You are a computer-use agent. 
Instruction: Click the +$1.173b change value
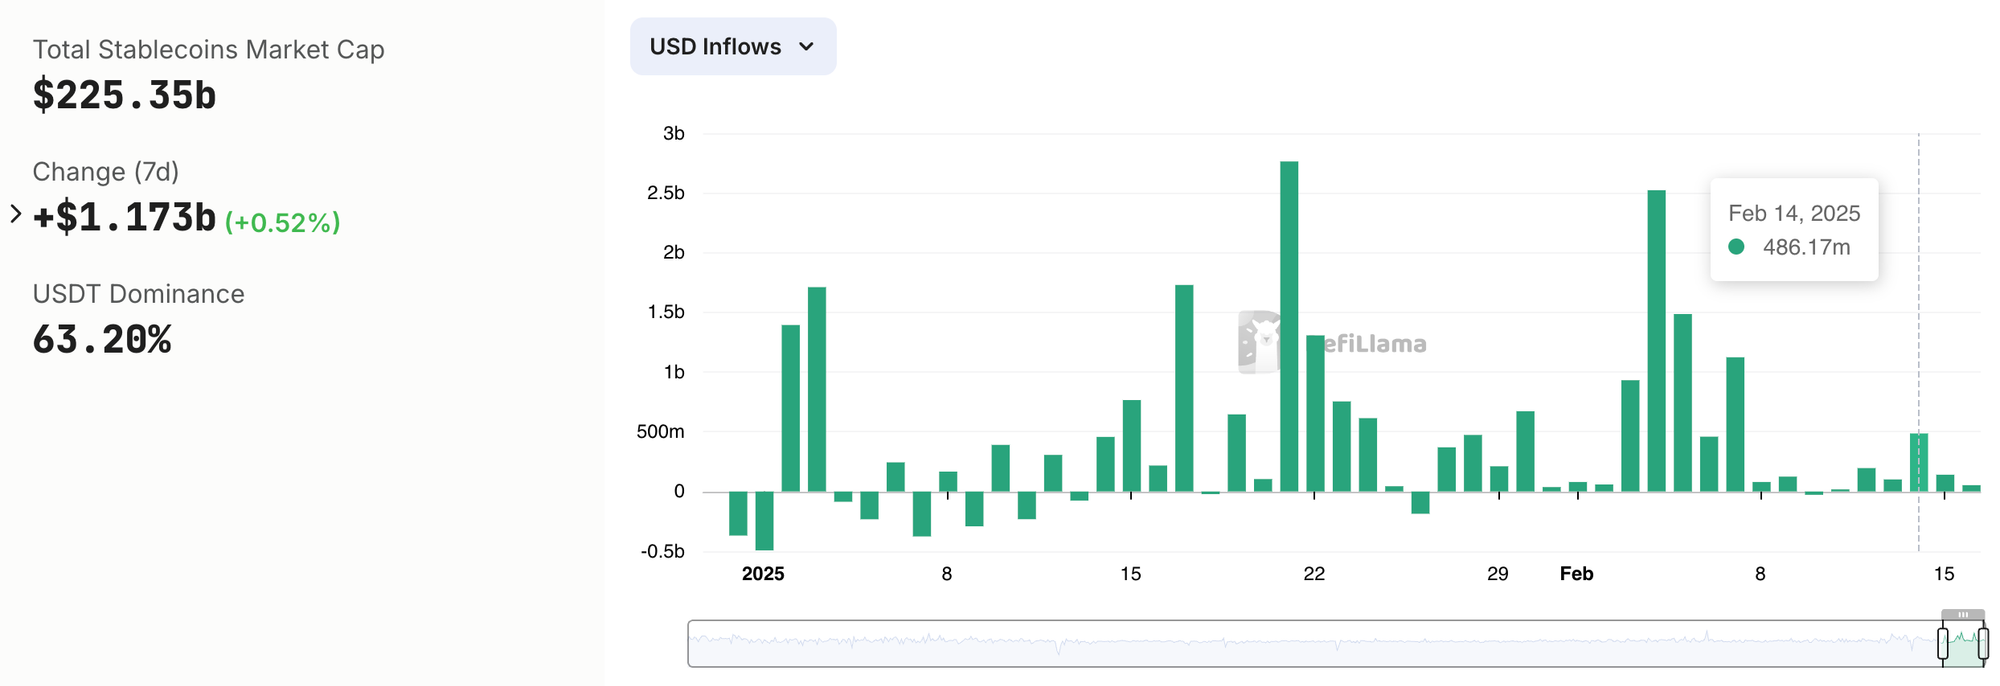[x=124, y=217]
